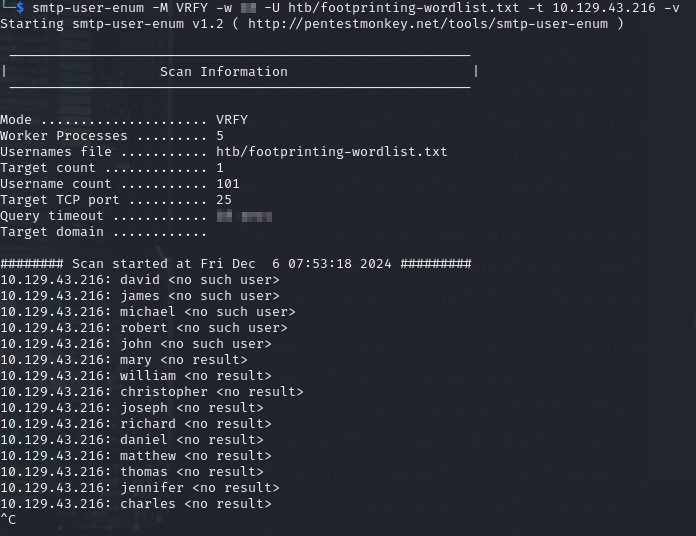
Task: Click the Username count value 101
Action: 228,184
